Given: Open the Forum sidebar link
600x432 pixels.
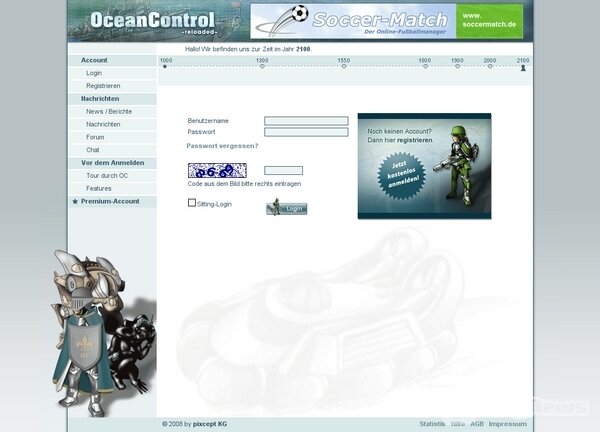Looking at the screenshot, I should (x=95, y=137).
